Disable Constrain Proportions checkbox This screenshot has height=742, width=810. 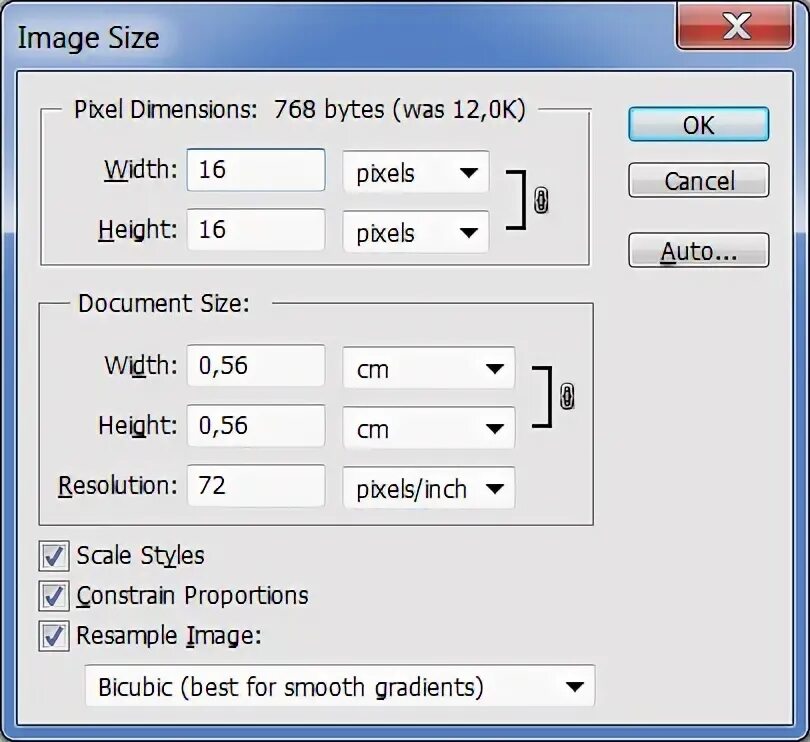click(54, 596)
